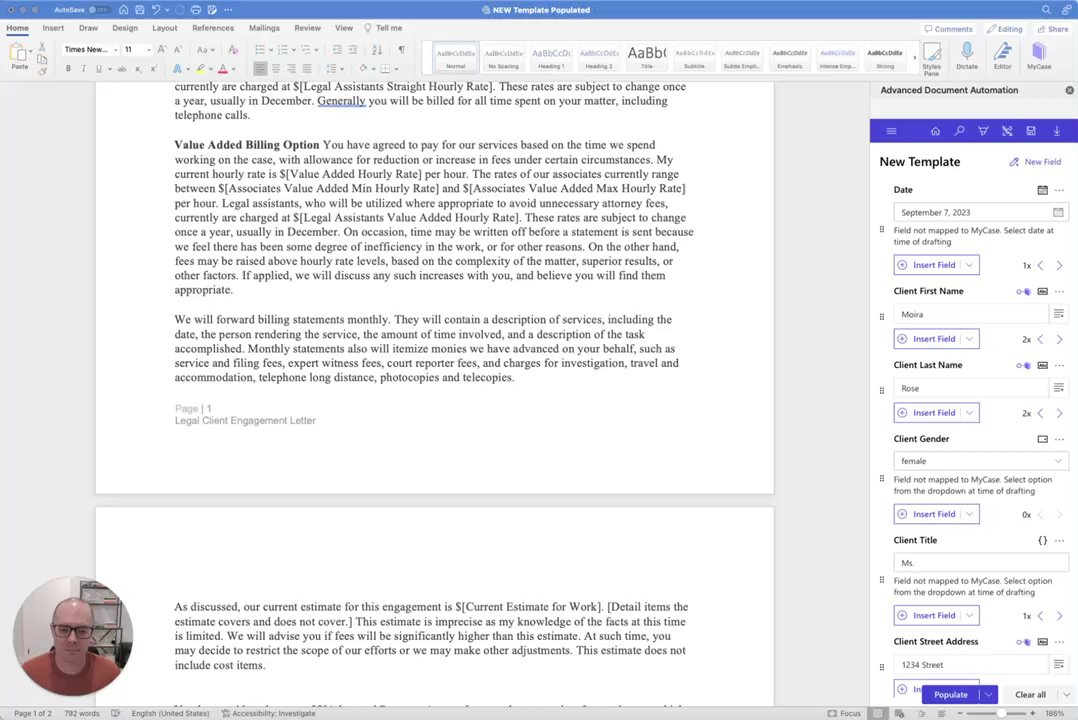Click the Clear all button
Viewport: 1078px width, 720px height.
click(x=1030, y=695)
